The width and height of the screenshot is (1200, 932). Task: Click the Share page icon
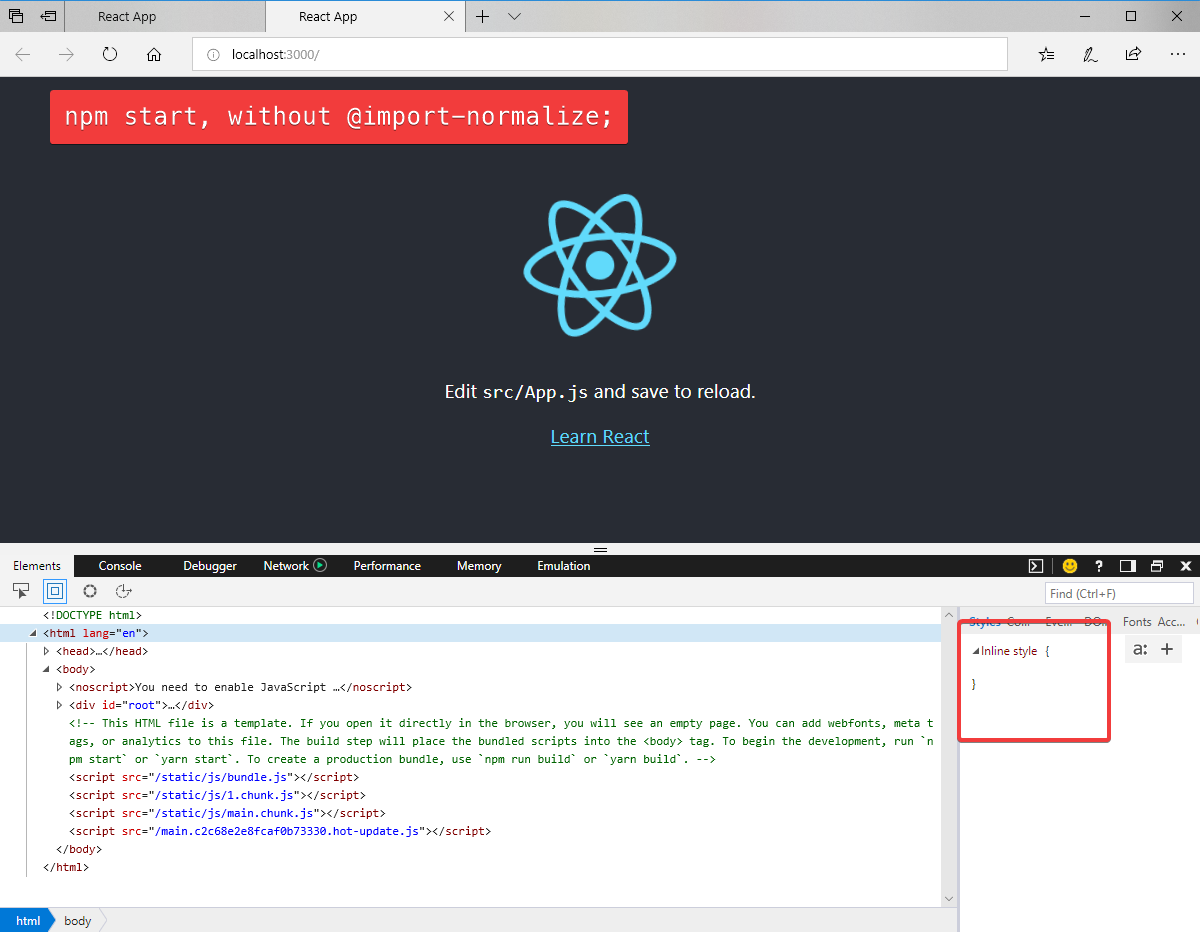(x=1133, y=54)
